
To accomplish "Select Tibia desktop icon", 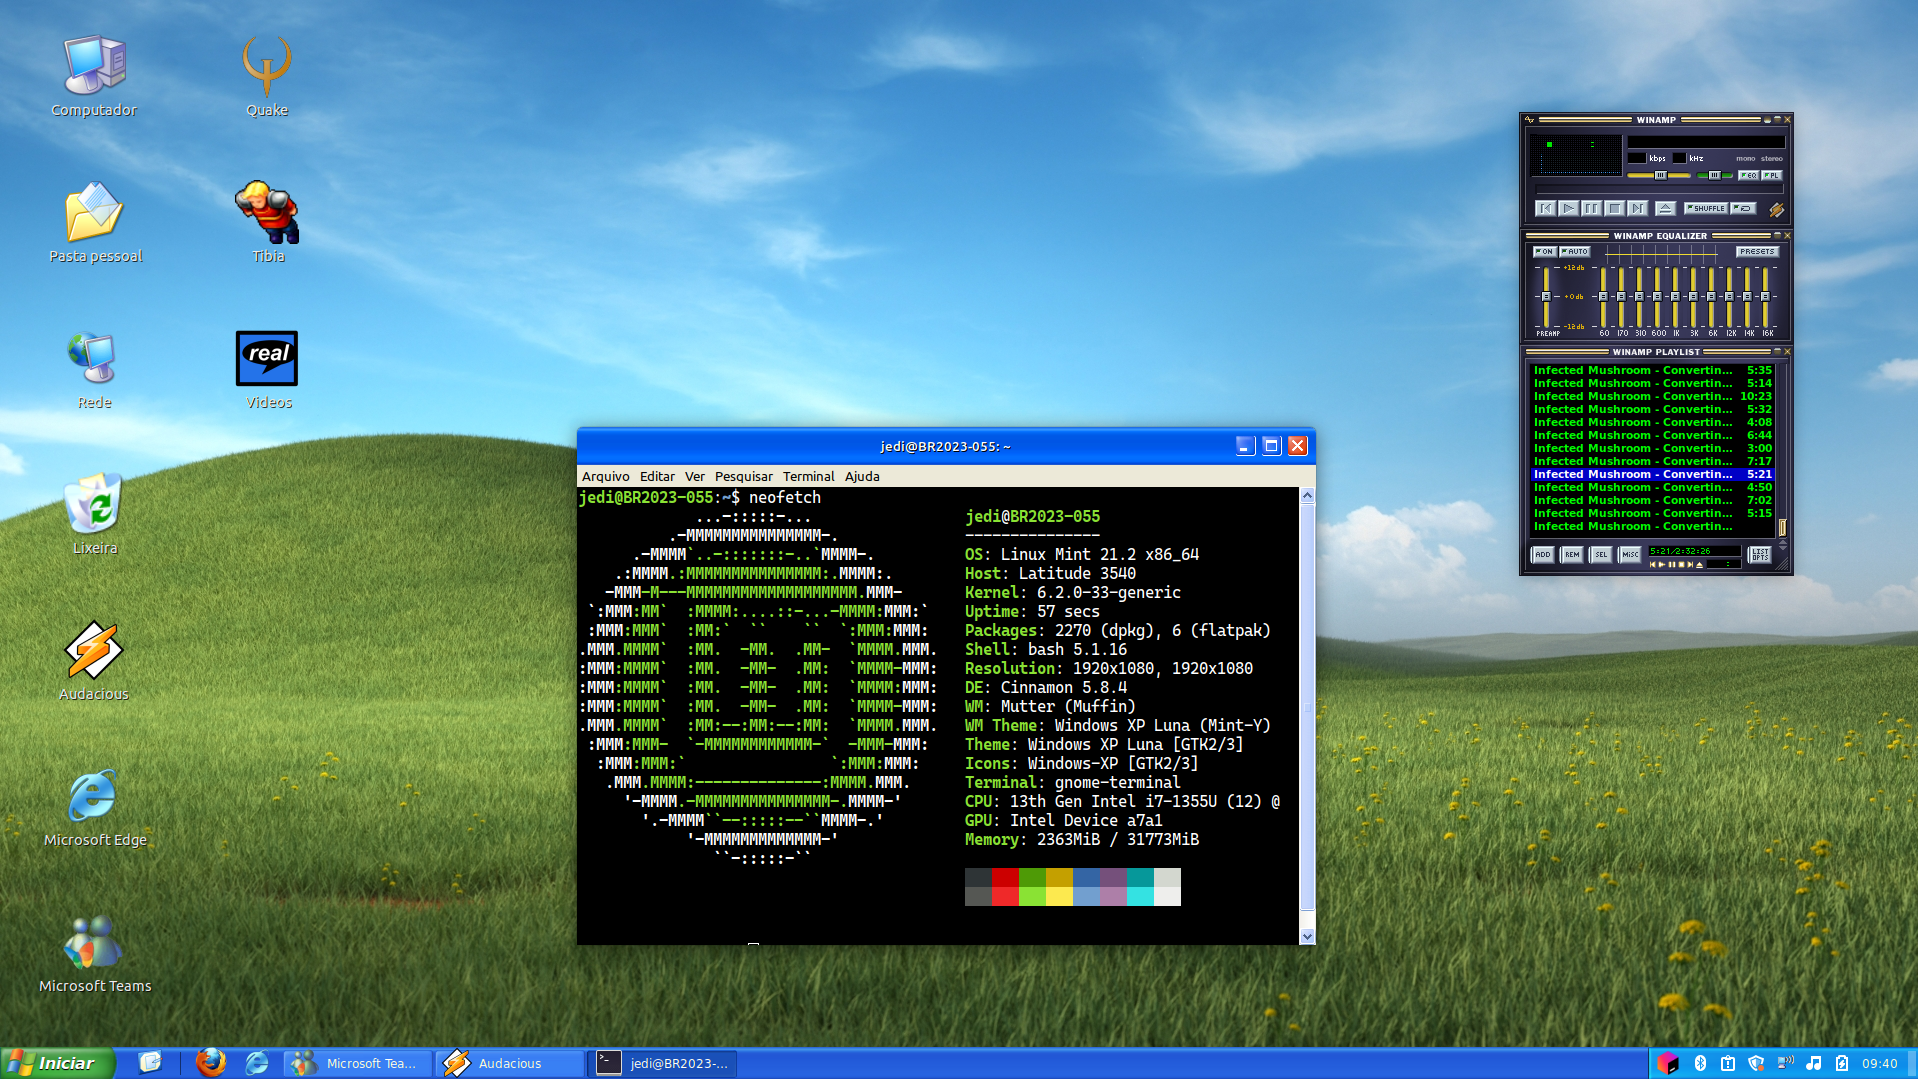I will pos(267,223).
